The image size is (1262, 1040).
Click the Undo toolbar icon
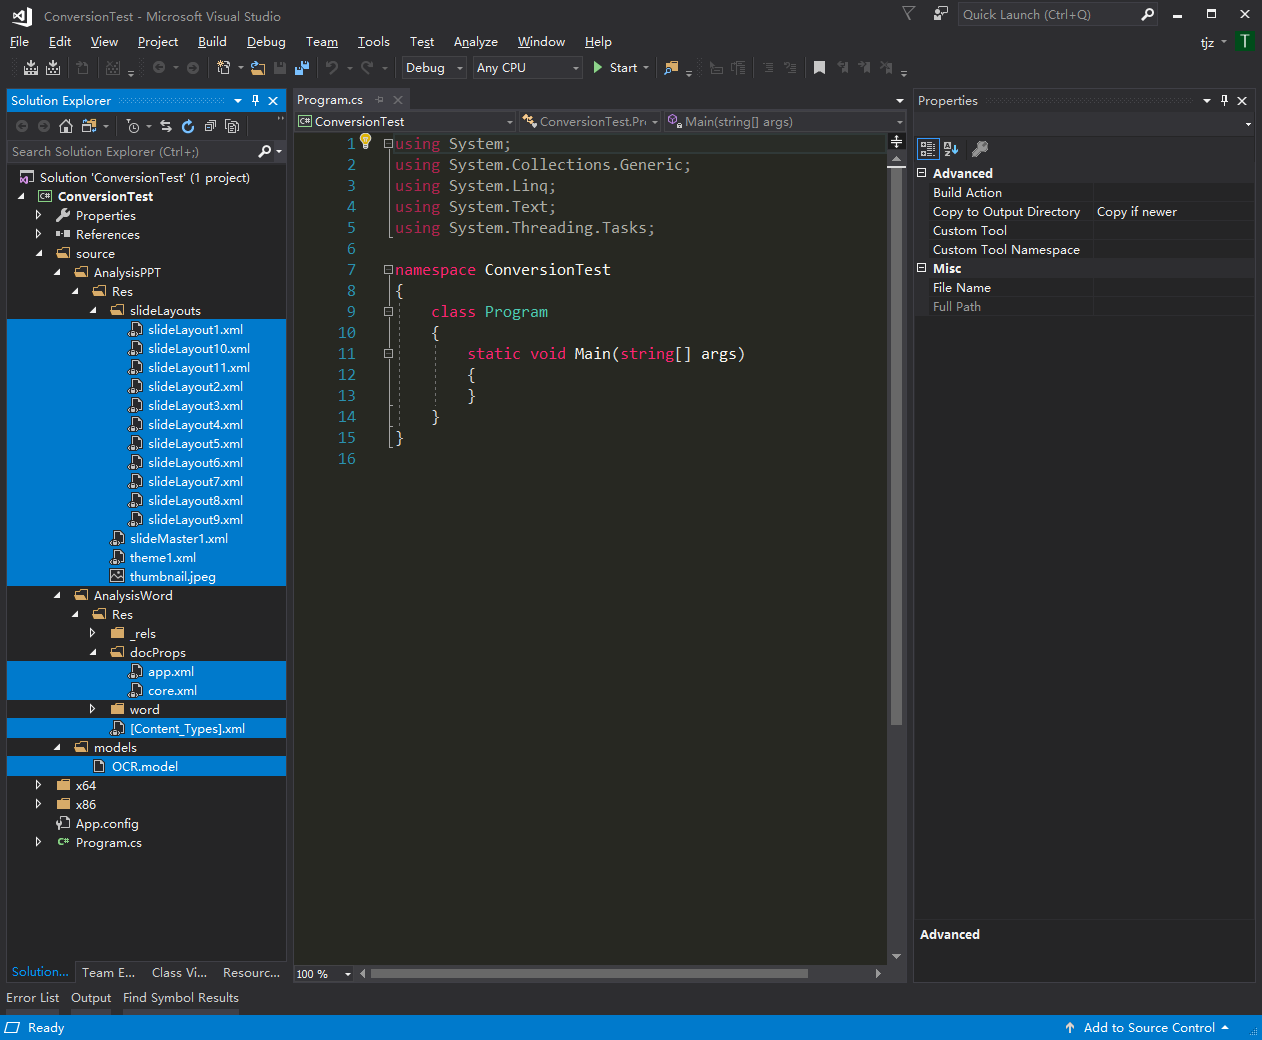331,68
